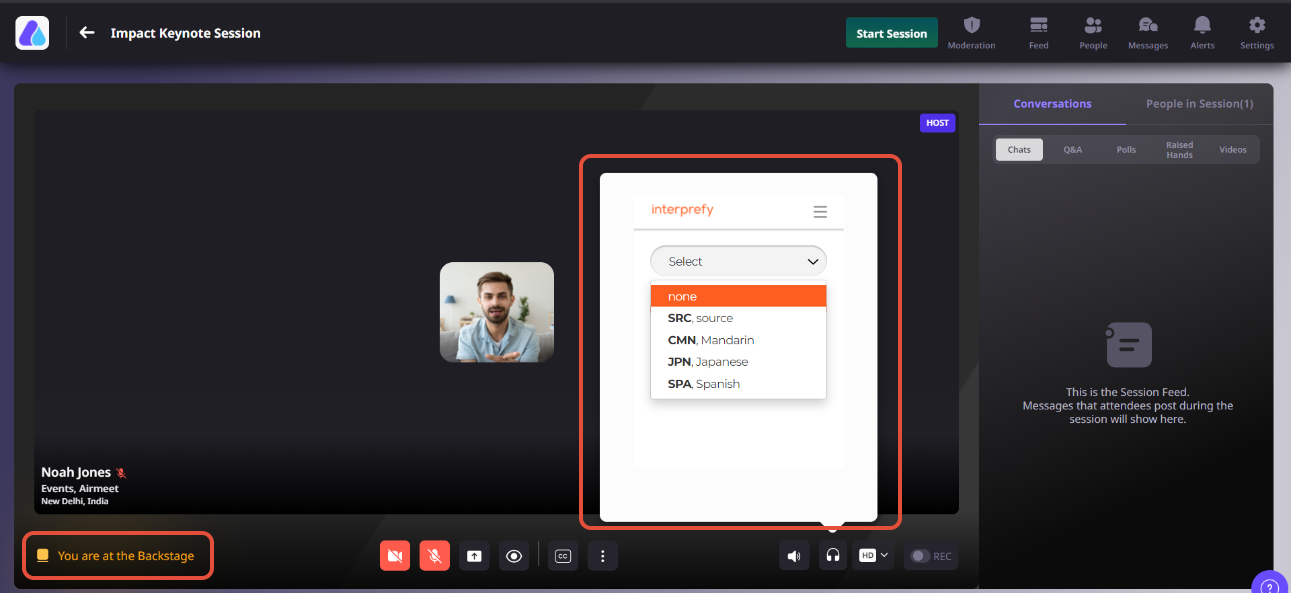Select the Videos tab
Image resolution: width=1291 pixels, height=593 pixels.
pos(1233,150)
